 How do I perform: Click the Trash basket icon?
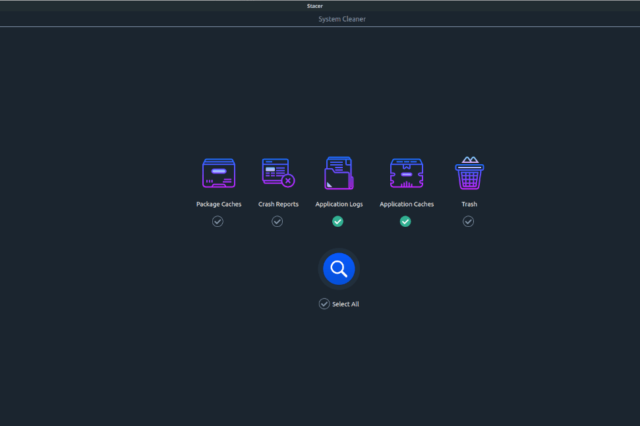(468, 173)
